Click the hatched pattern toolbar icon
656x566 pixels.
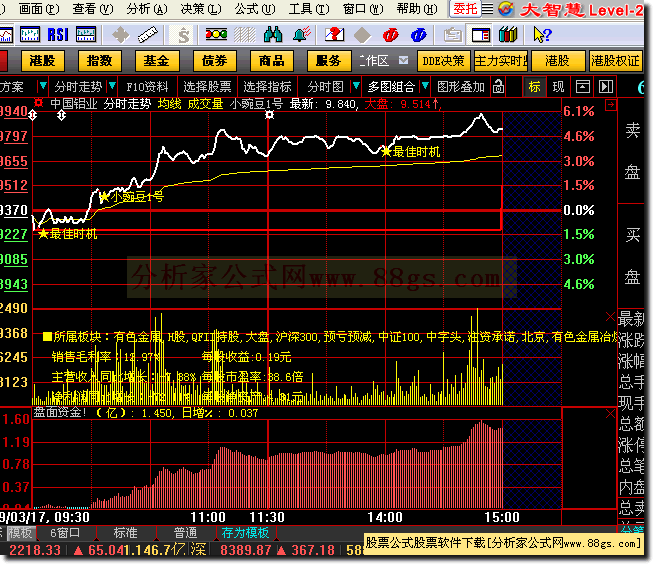coord(245,35)
